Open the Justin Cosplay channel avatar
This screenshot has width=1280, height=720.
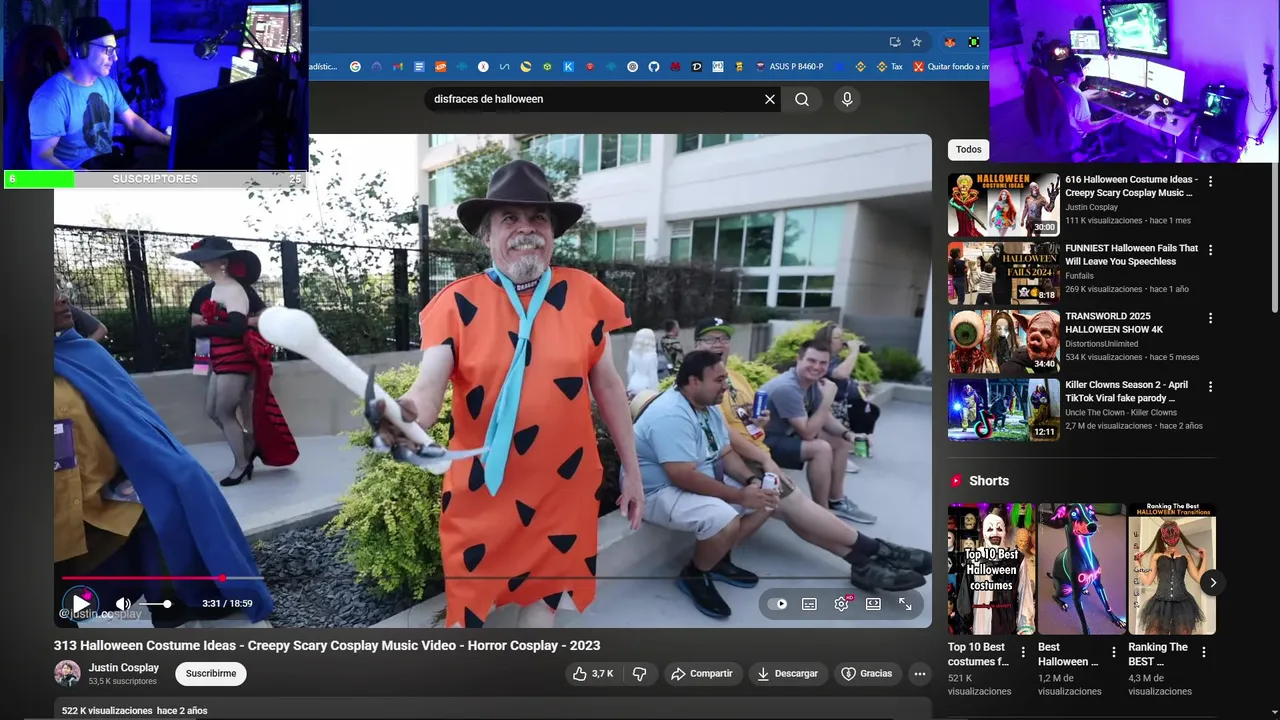67,673
